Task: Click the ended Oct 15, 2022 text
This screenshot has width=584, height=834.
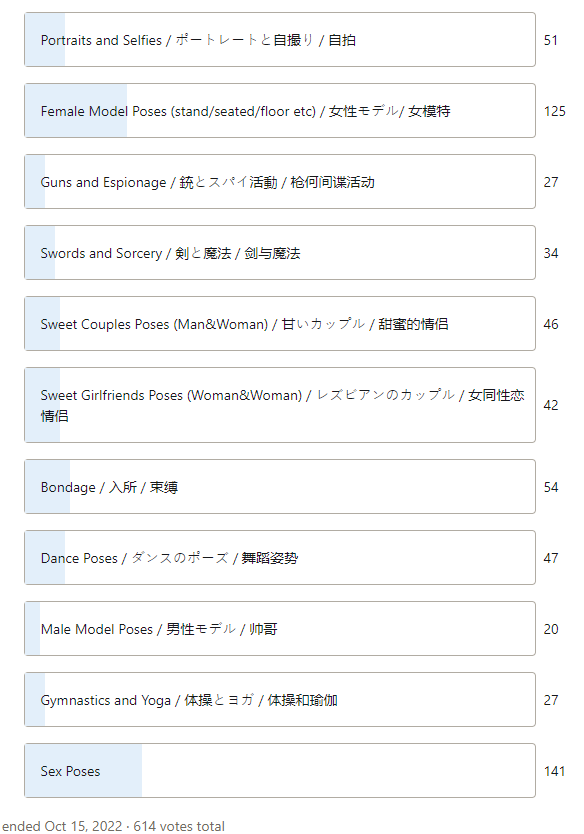Action: pos(62,826)
